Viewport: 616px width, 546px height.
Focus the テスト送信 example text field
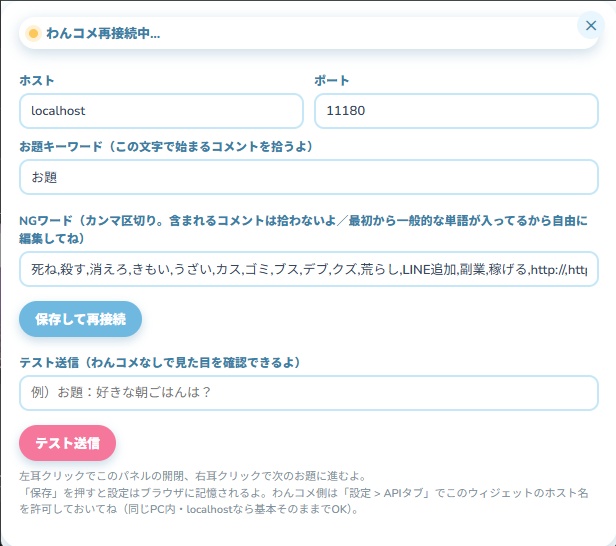pos(309,393)
